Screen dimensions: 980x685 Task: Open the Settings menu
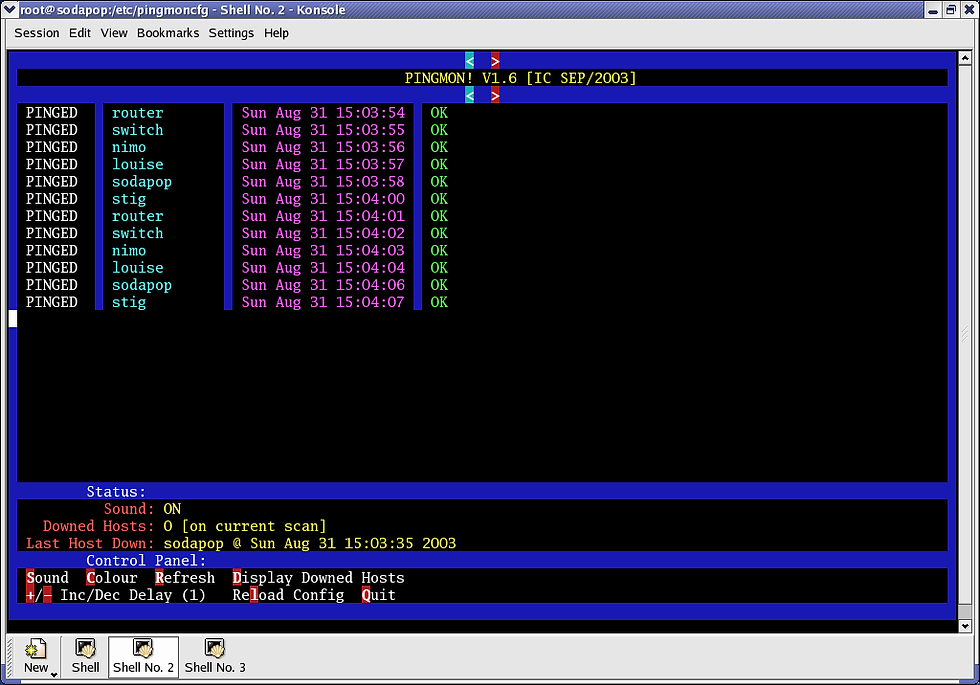tap(231, 33)
